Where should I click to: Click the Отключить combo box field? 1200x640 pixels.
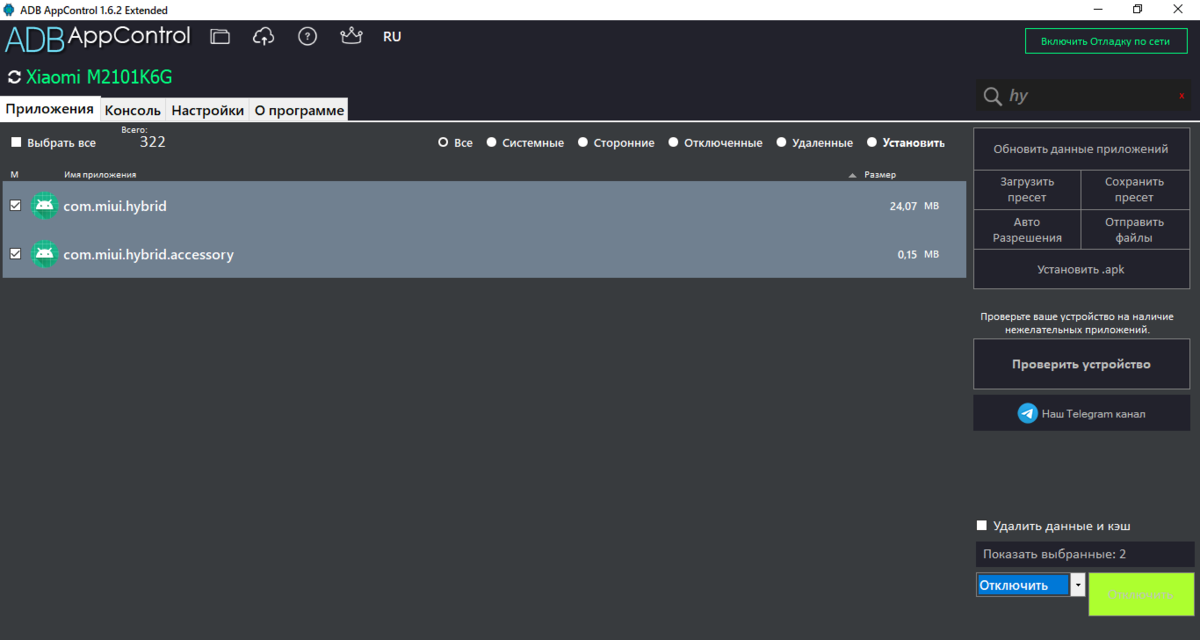pyautogui.click(x=1022, y=585)
